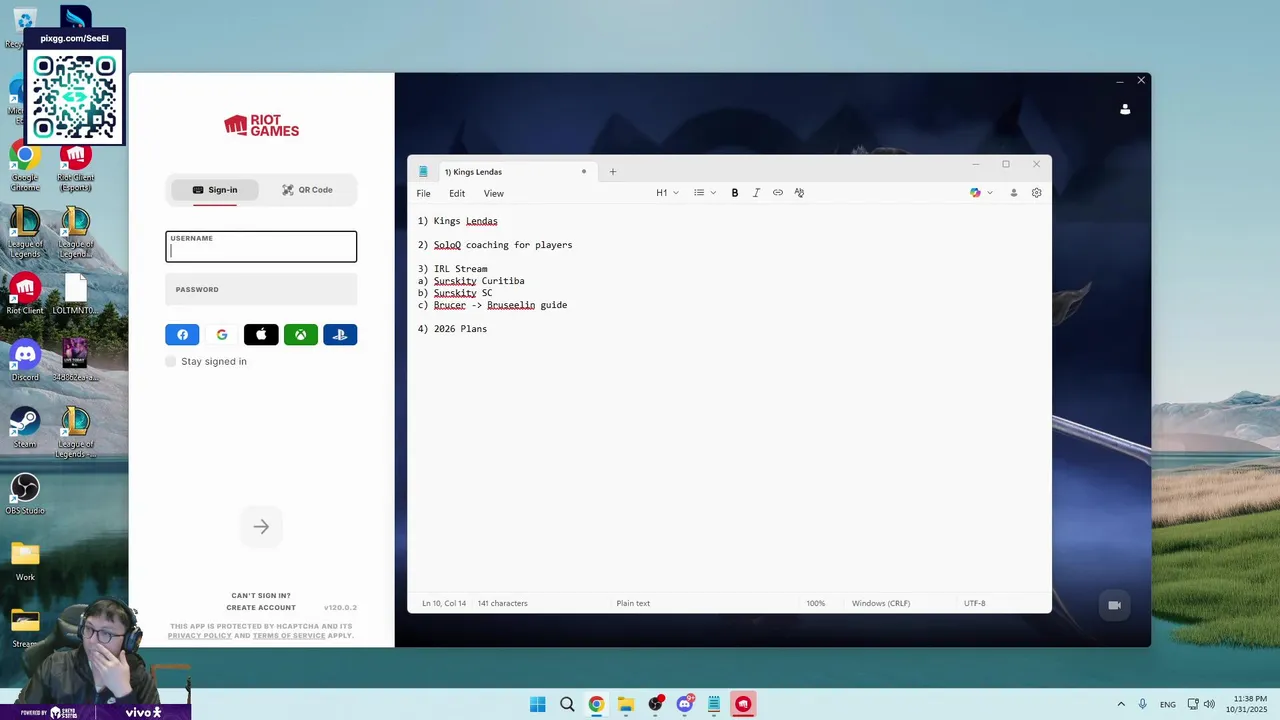
Task: Open Notepad settings gear
Action: pyautogui.click(x=1036, y=193)
